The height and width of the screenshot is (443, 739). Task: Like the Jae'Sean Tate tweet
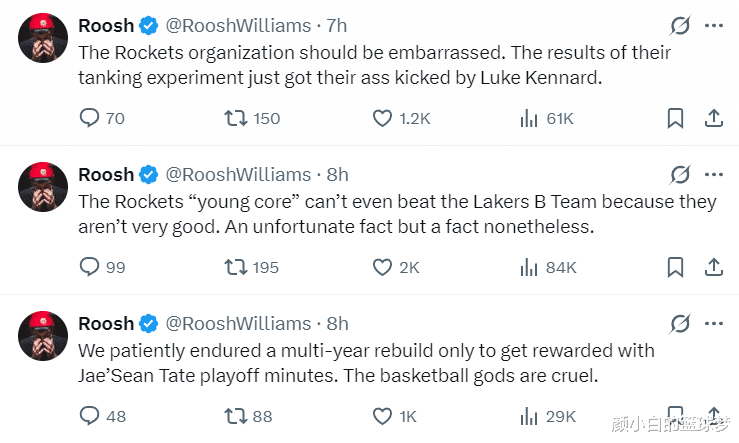click(382, 416)
